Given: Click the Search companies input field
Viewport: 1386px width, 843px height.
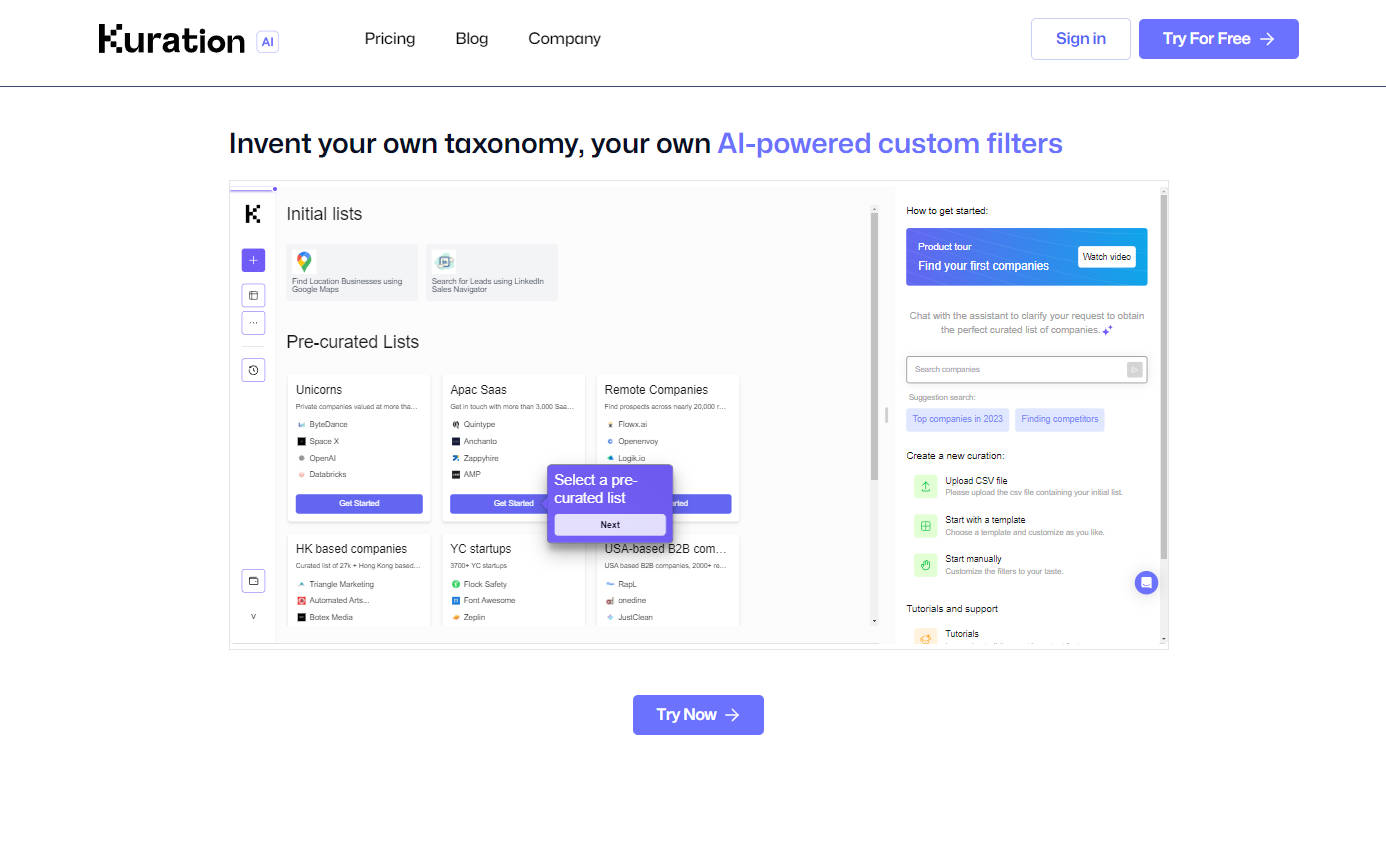Looking at the screenshot, I should [x=1015, y=369].
